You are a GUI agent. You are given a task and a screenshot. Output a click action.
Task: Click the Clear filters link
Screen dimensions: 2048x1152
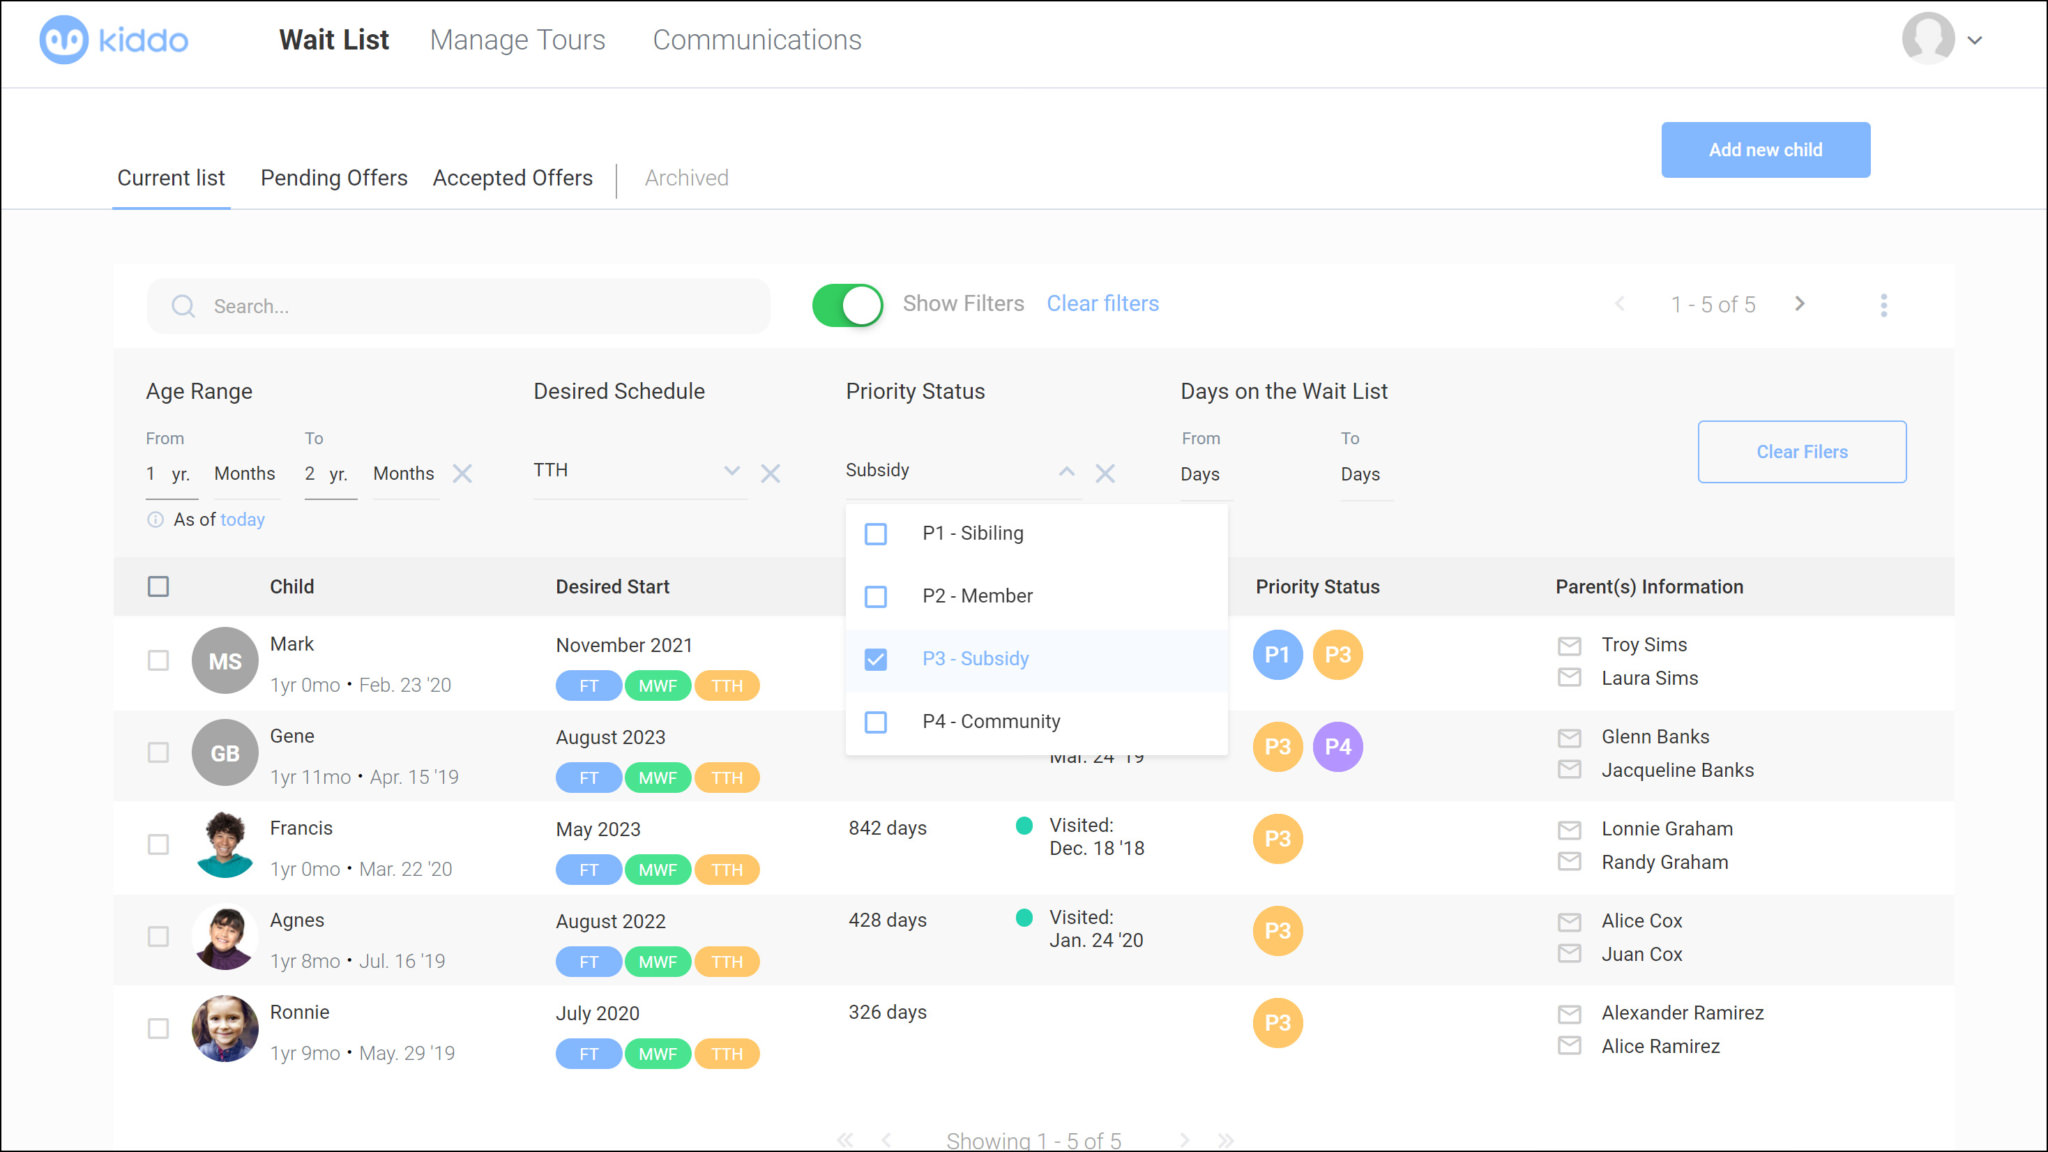tap(1102, 303)
